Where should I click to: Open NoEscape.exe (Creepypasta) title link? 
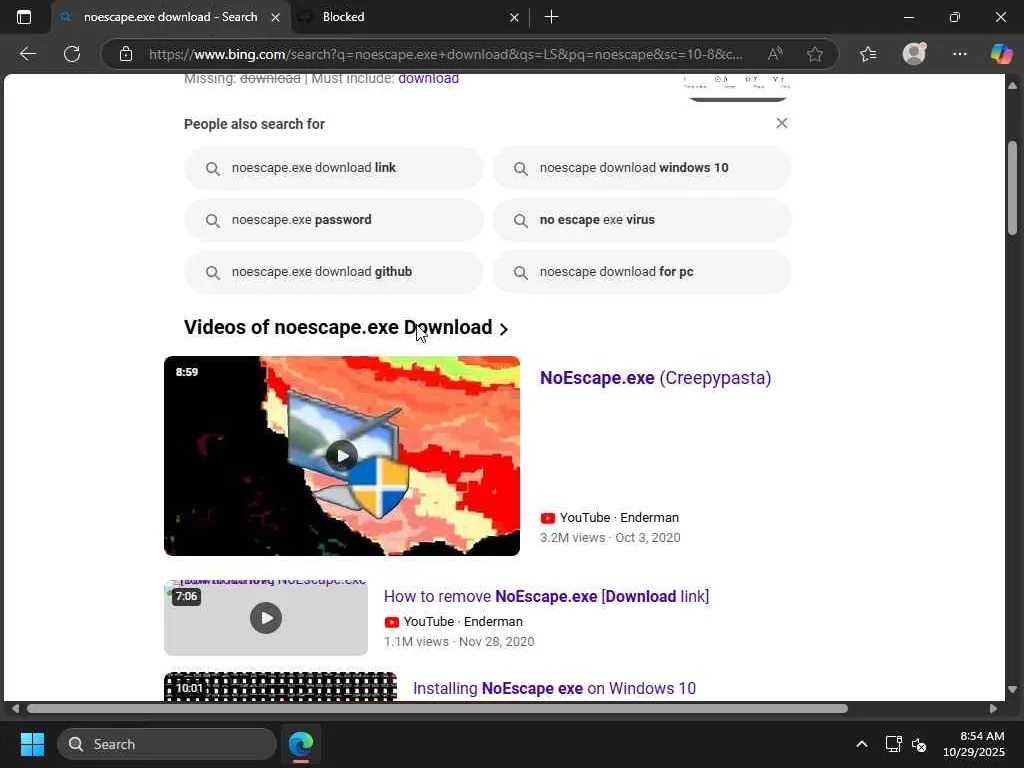click(655, 378)
